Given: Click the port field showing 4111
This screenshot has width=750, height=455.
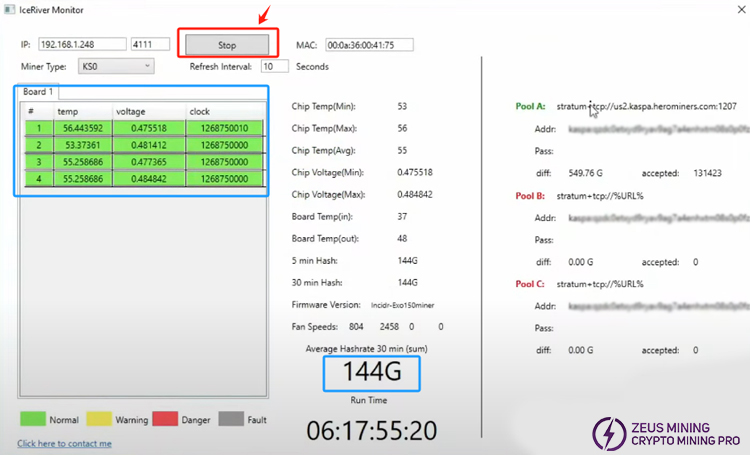Looking at the screenshot, I should (x=150, y=45).
